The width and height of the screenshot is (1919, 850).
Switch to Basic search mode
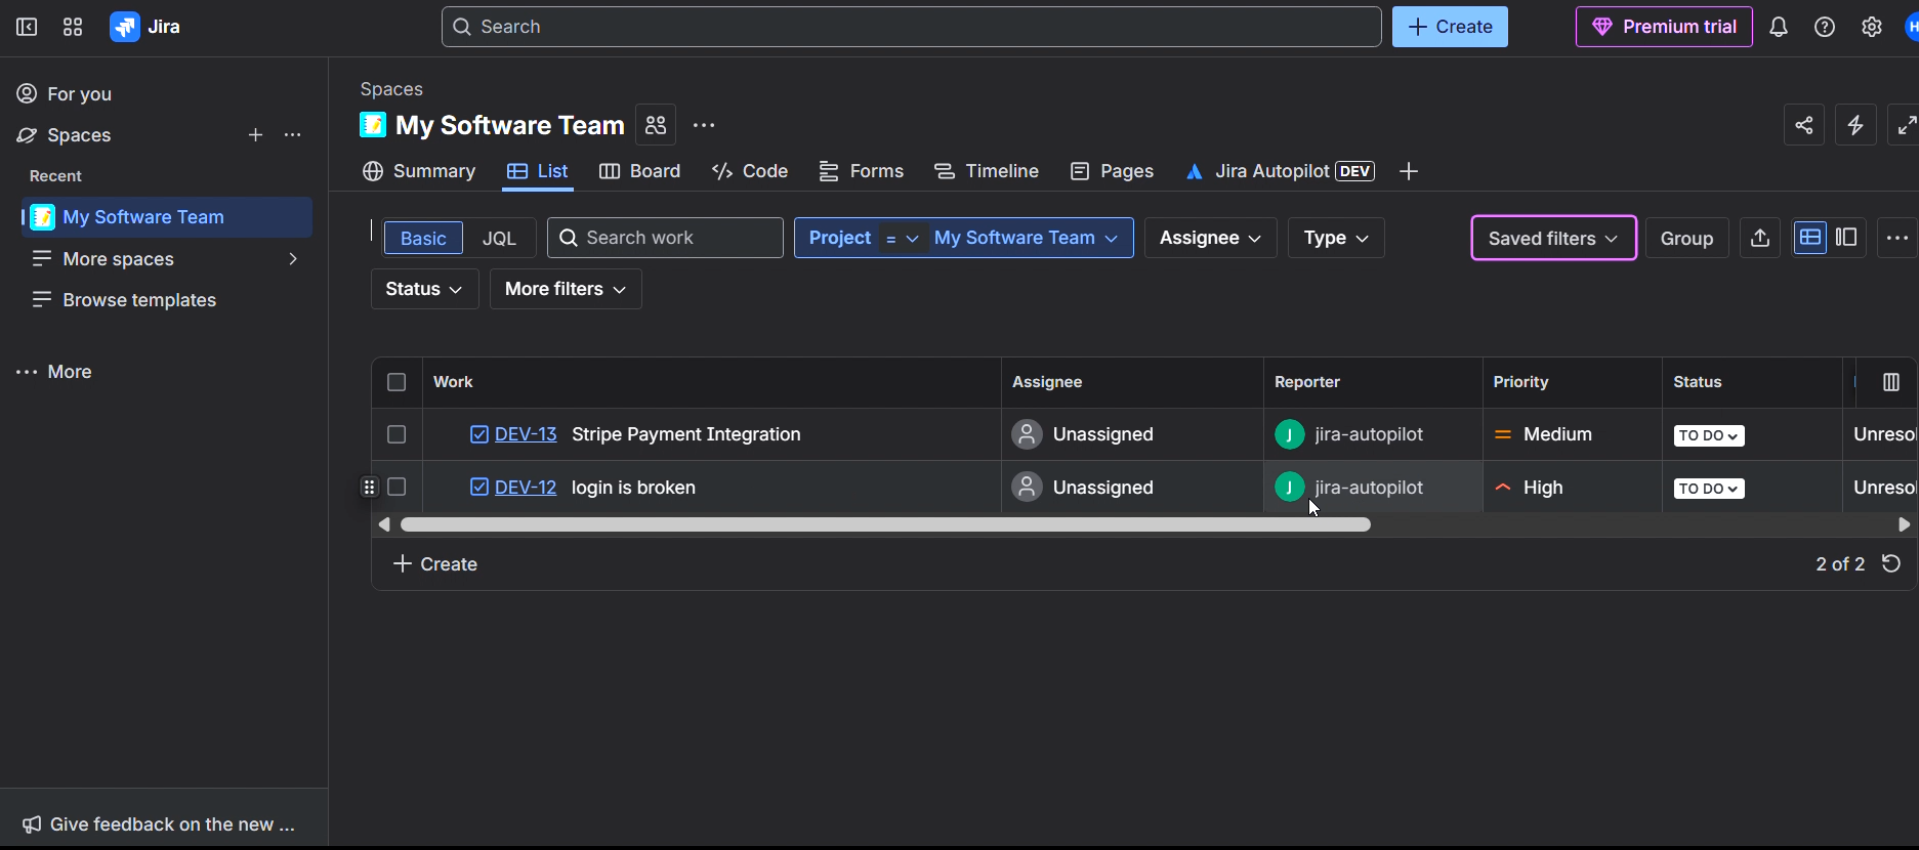[423, 238]
